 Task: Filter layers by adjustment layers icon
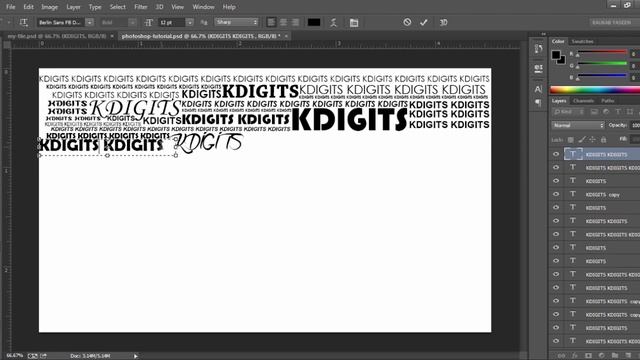(x=606, y=111)
